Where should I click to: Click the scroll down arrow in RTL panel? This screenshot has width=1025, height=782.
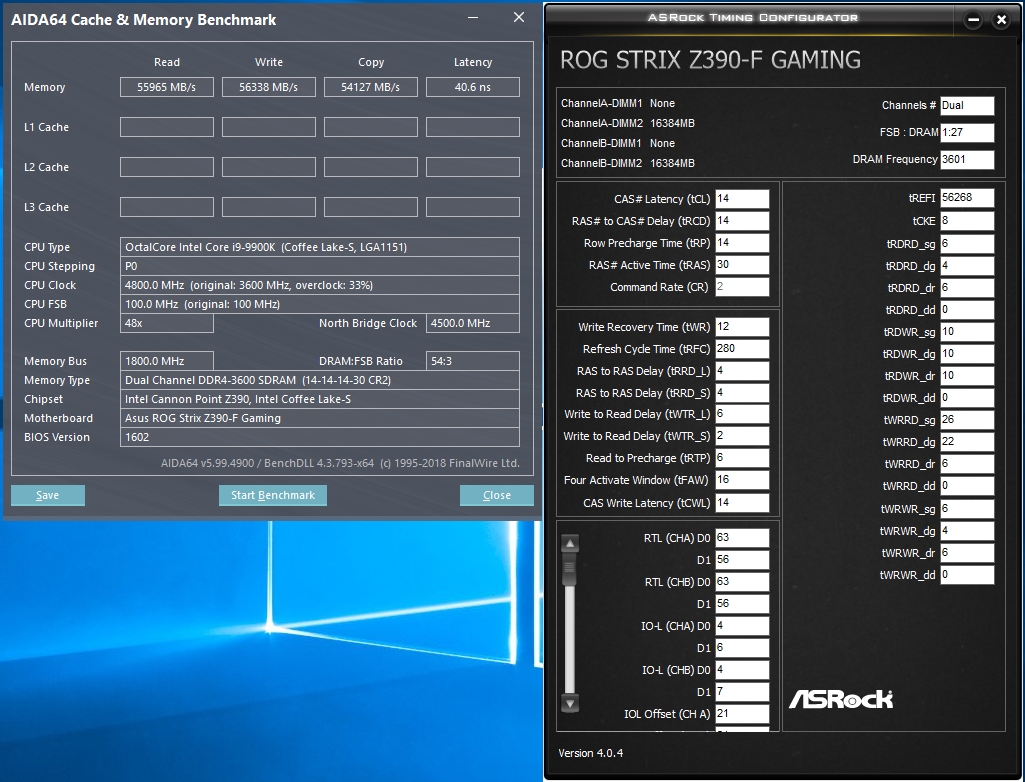point(570,704)
